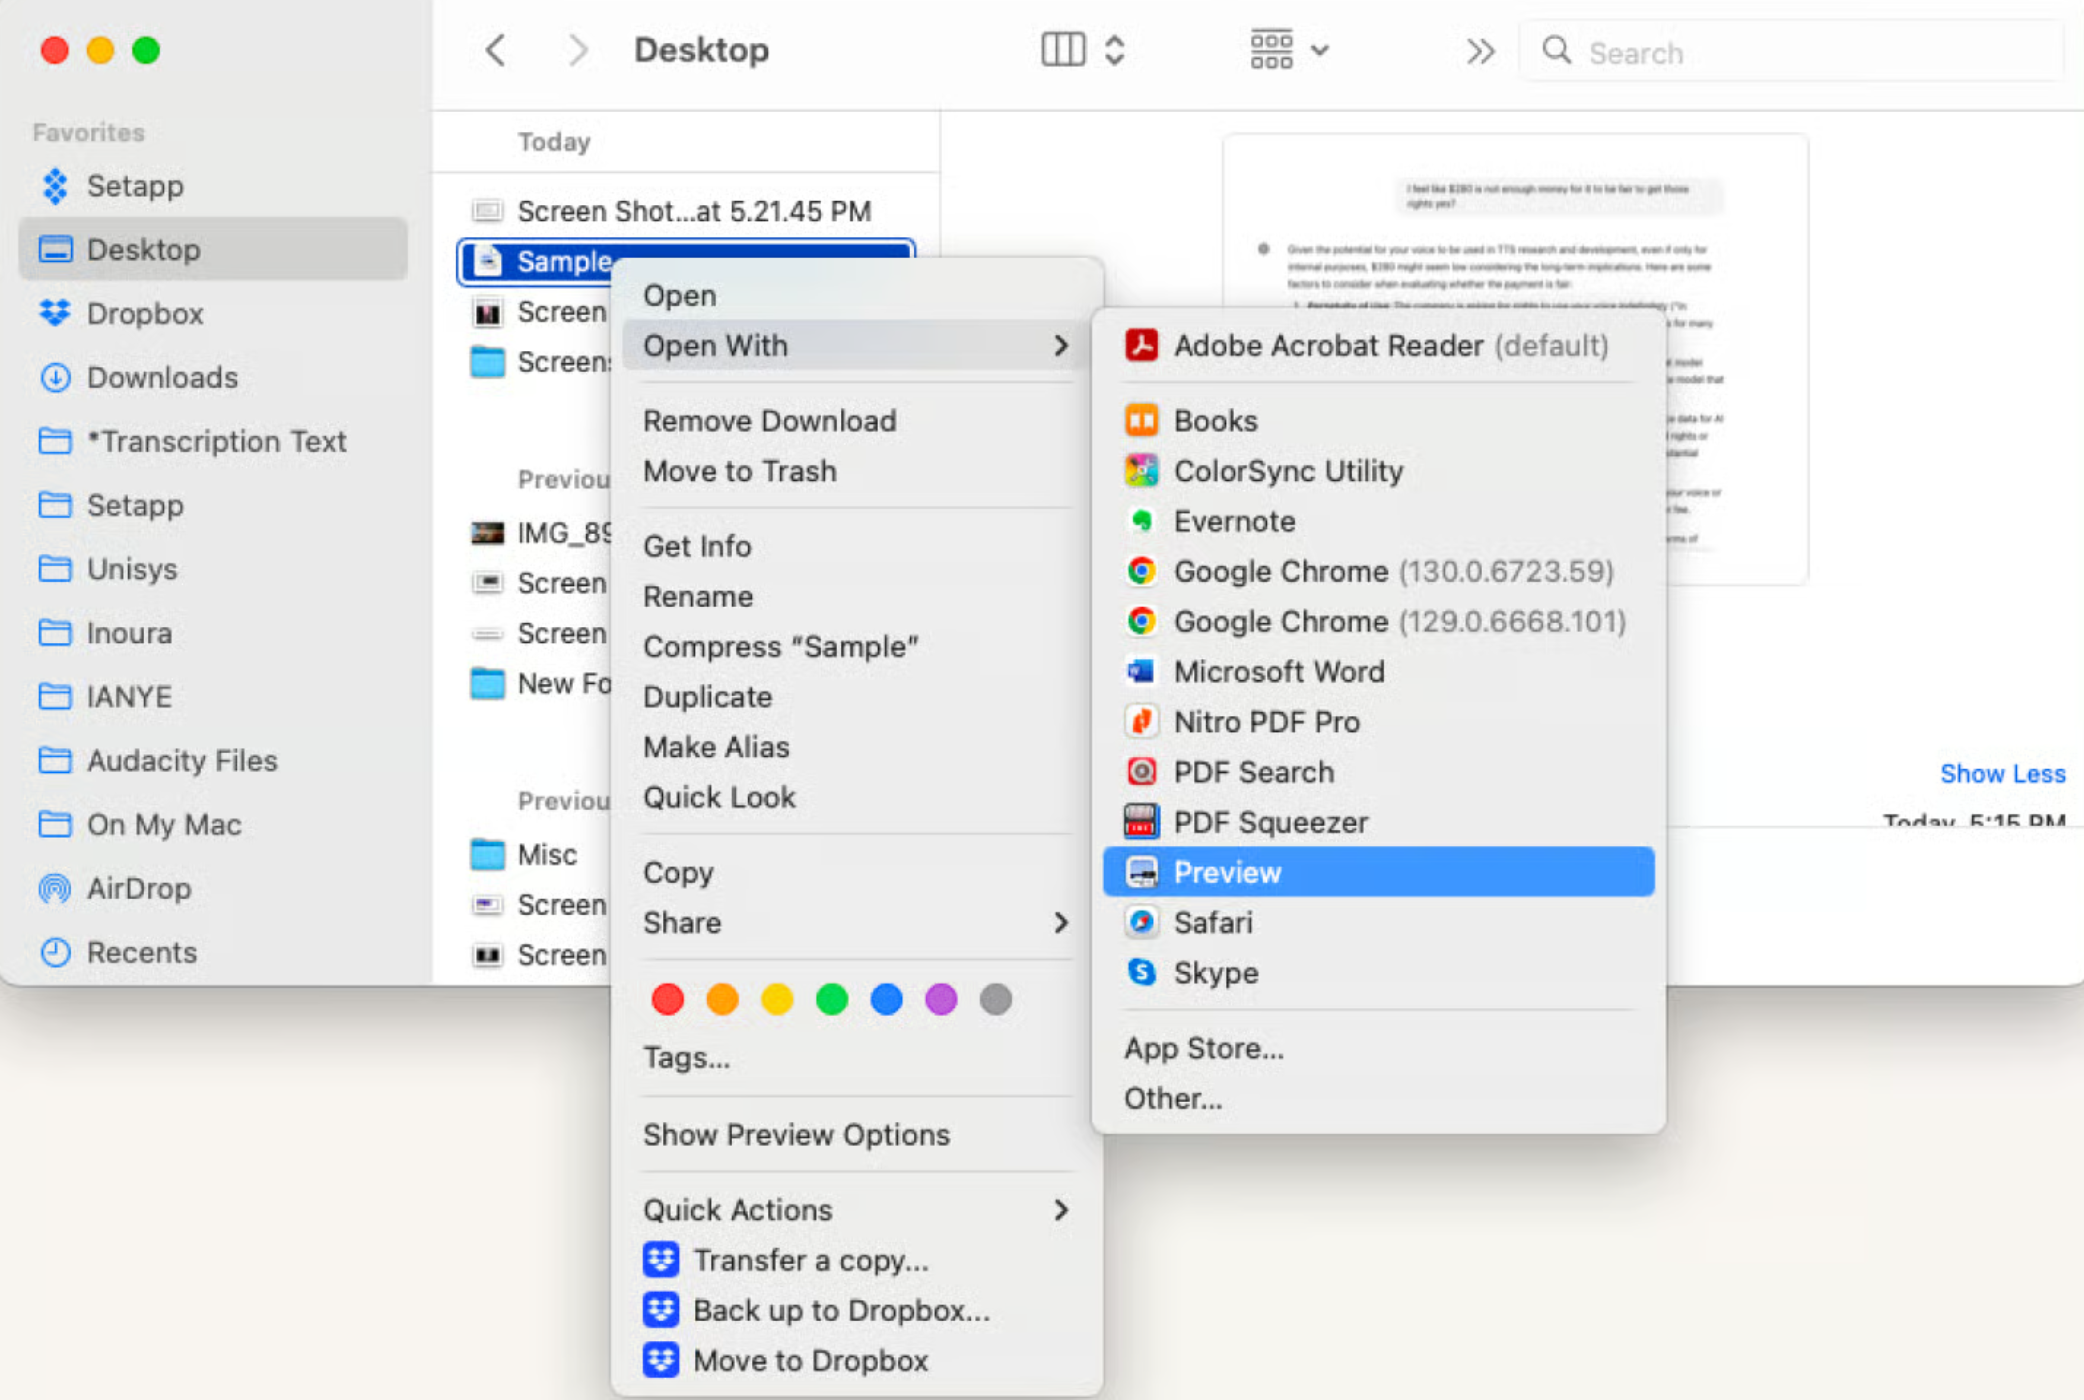The height and width of the screenshot is (1400, 2084).
Task: Click the Nitro PDF Pro icon
Action: coord(1141,721)
